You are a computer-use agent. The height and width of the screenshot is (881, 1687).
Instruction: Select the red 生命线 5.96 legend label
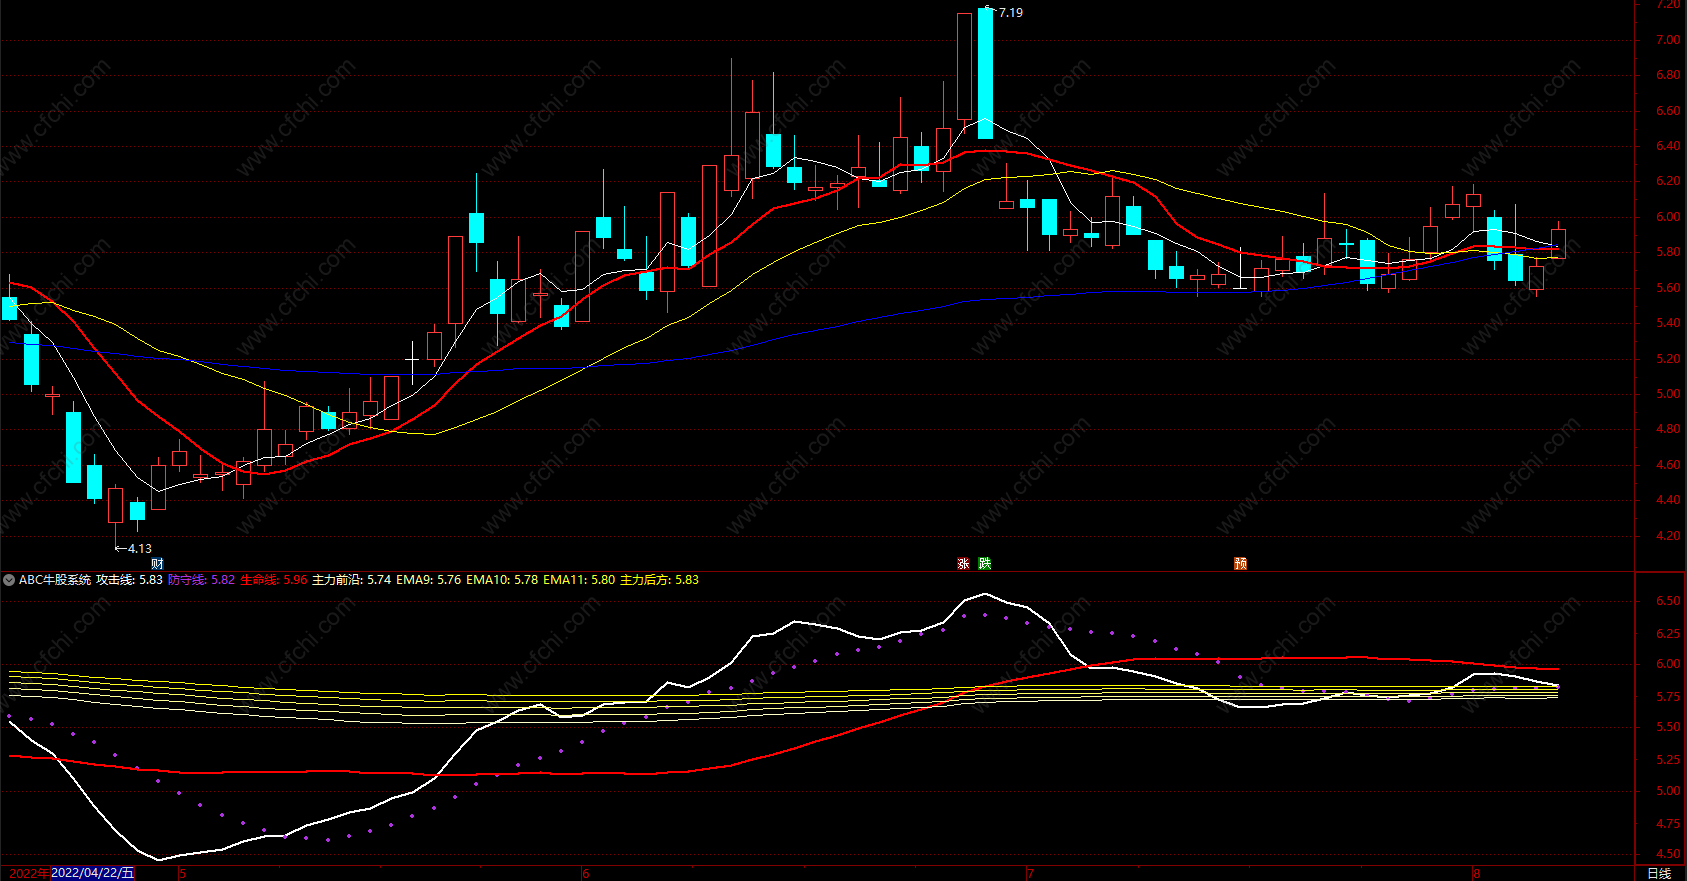click(x=274, y=580)
